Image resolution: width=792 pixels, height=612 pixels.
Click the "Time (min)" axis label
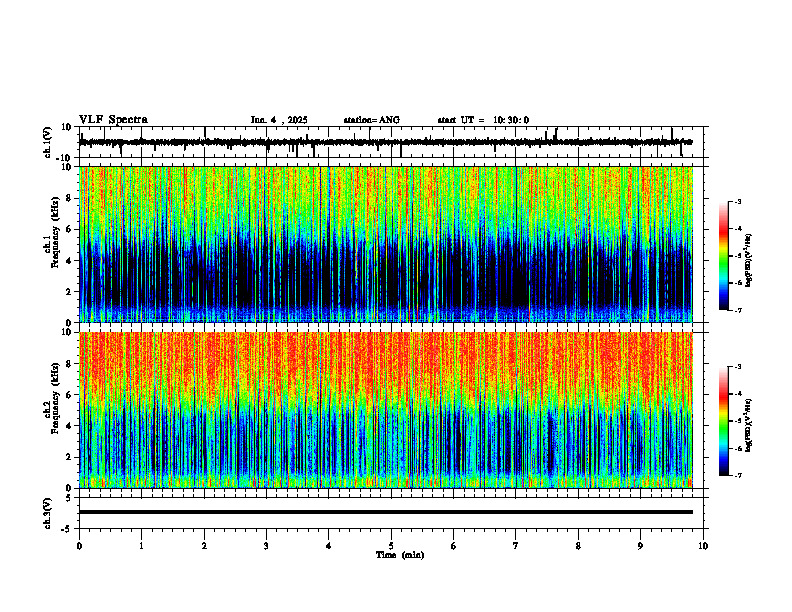400,555
